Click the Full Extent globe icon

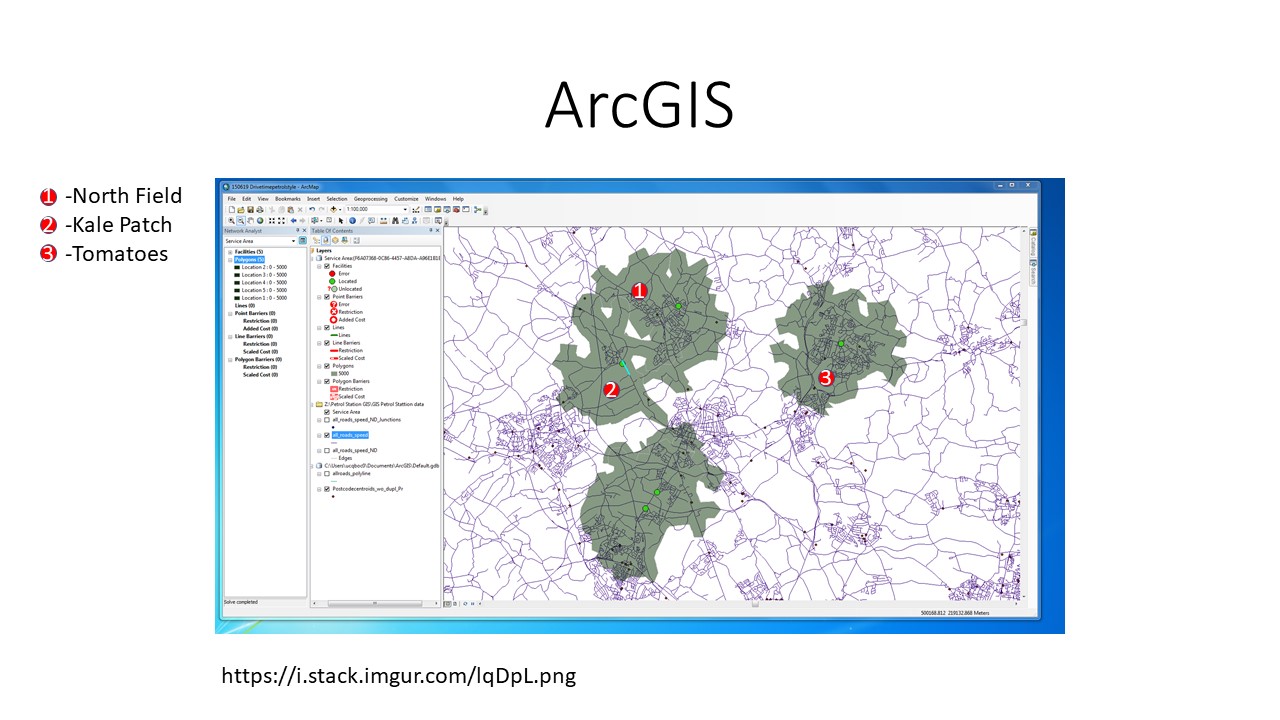click(x=260, y=220)
